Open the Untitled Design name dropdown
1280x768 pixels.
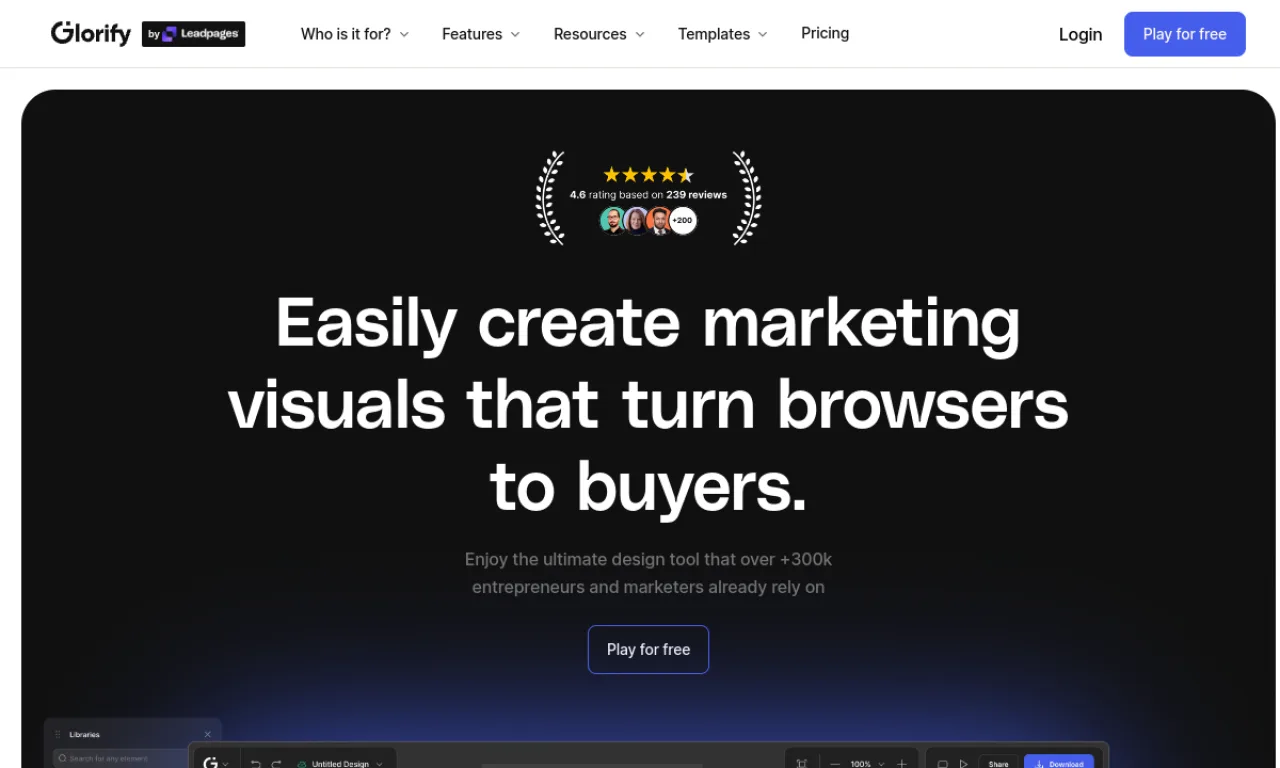[x=340, y=764]
